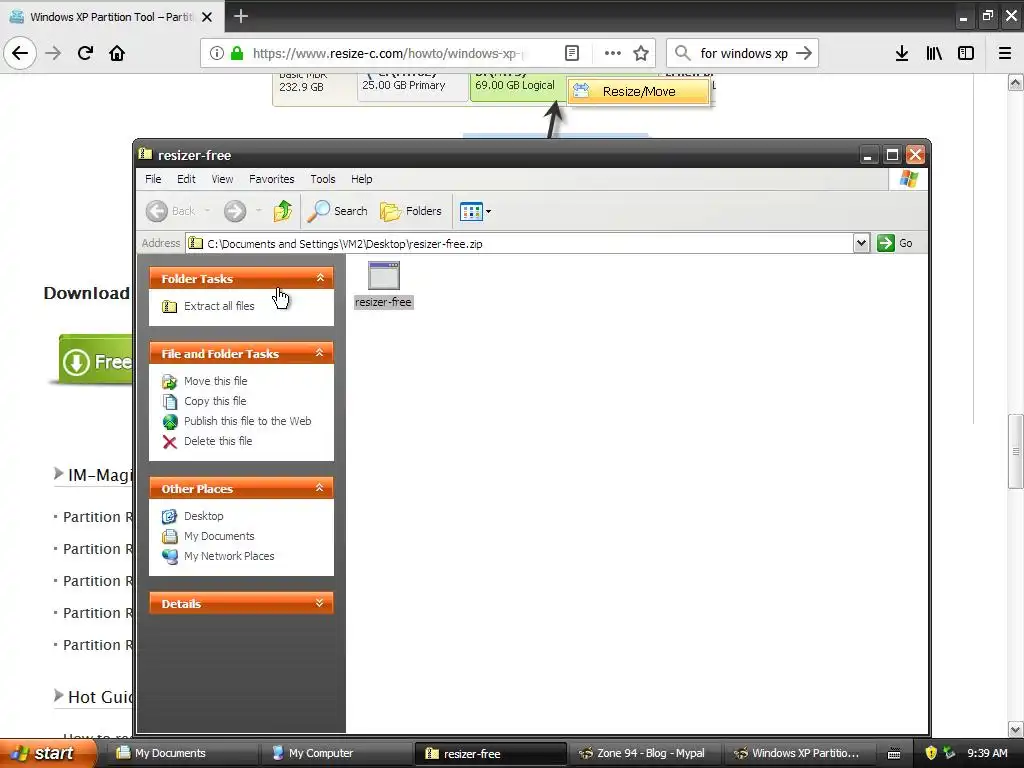Open a new browser tab

[241, 16]
